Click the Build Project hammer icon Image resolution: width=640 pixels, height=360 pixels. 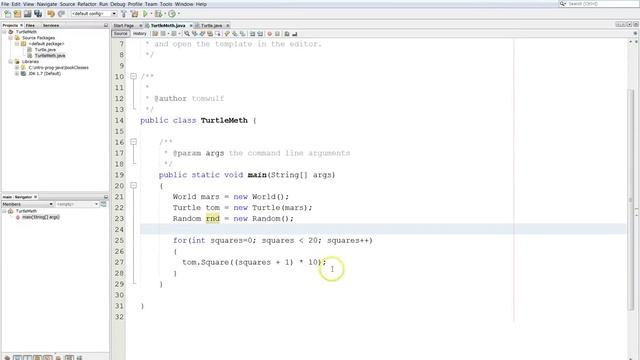[x=124, y=14]
